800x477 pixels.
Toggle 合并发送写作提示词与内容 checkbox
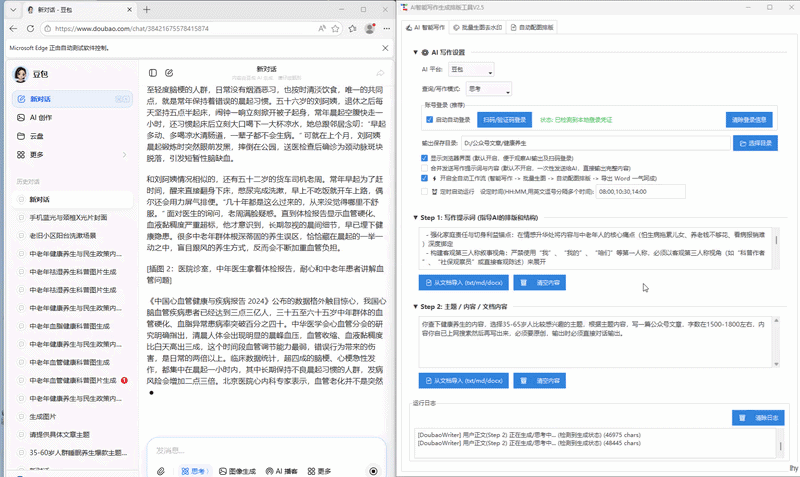(x=424, y=168)
